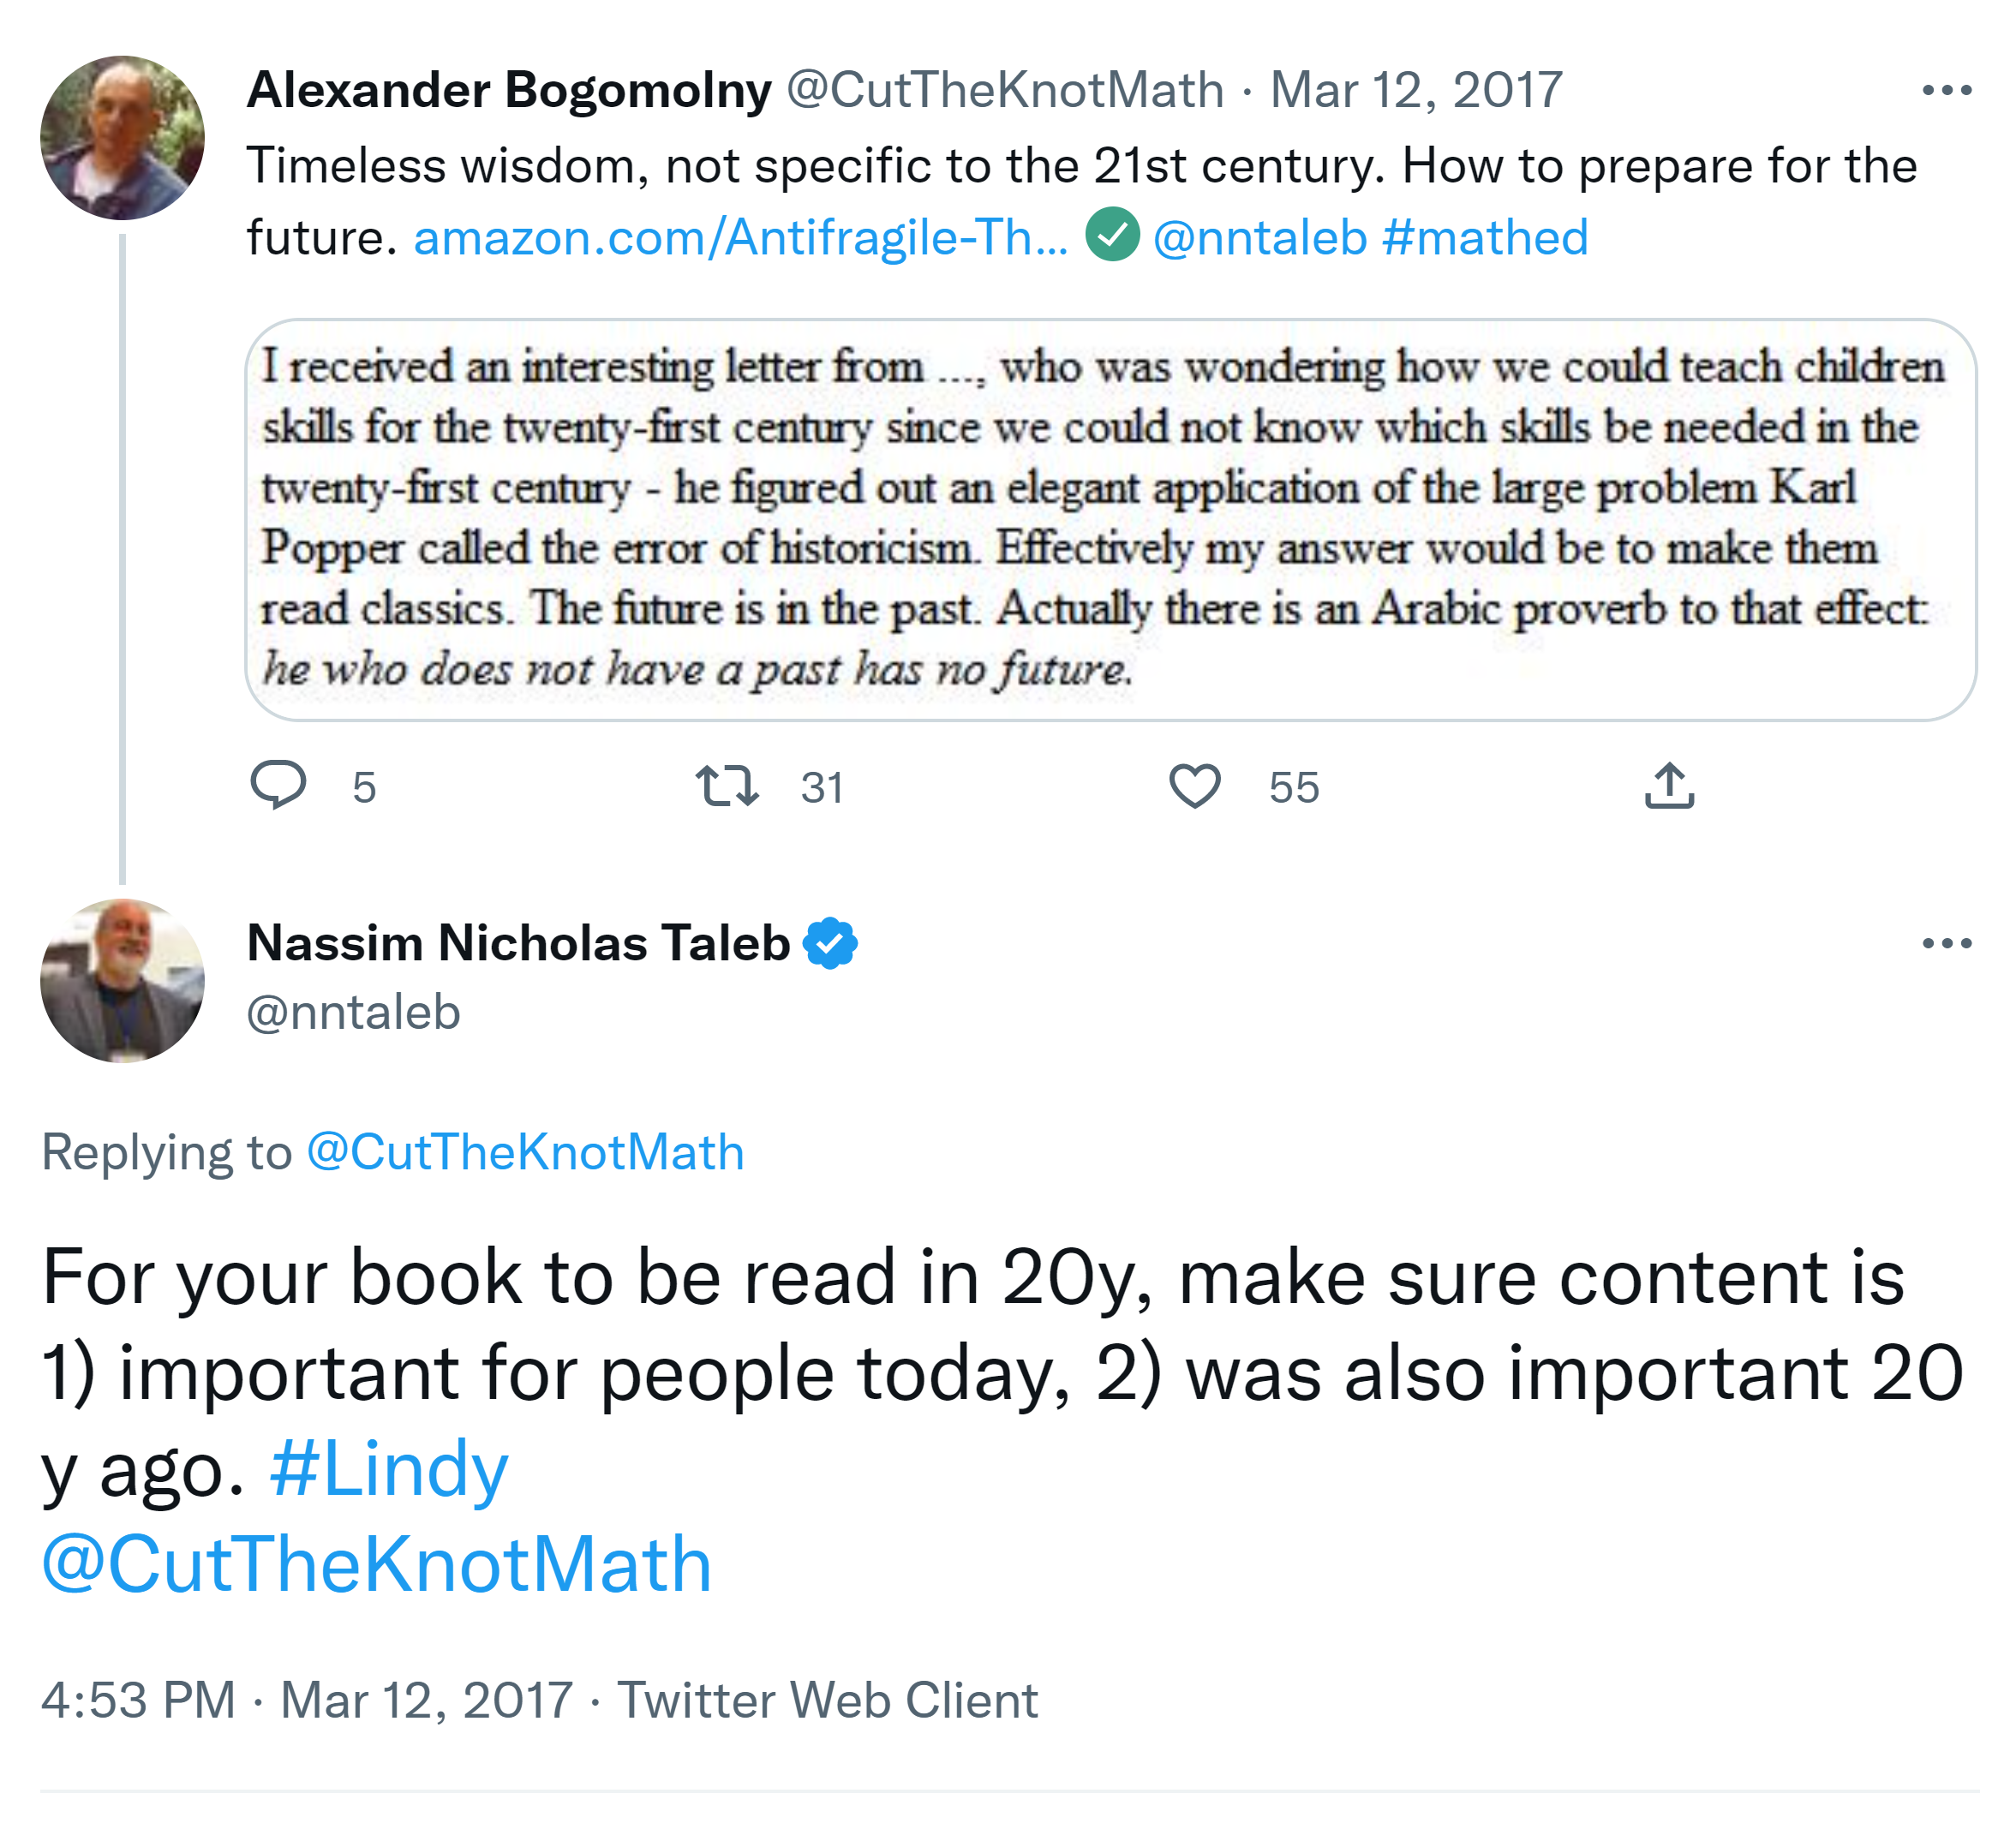This screenshot has width=2016, height=1835.
Task: Click the Nassim Nicholas Taleb display name
Action: (x=518, y=943)
